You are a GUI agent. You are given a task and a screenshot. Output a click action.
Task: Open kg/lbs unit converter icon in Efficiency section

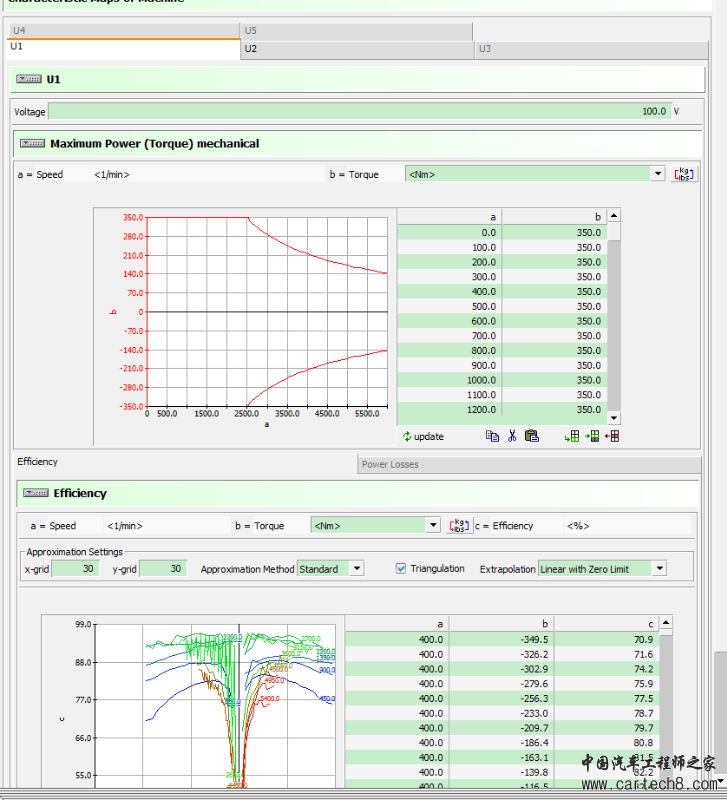459,526
